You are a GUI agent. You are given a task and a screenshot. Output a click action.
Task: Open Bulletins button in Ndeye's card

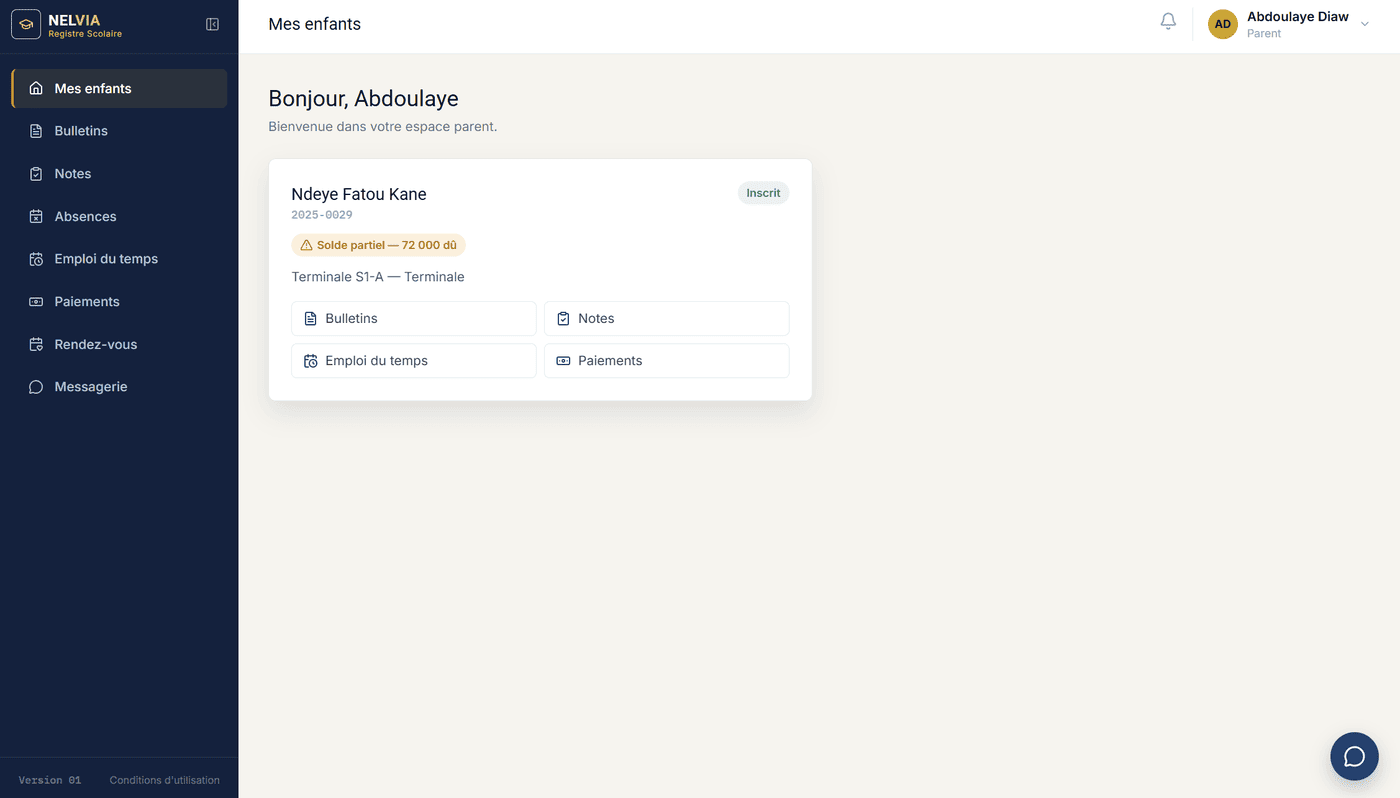pyautogui.click(x=414, y=318)
